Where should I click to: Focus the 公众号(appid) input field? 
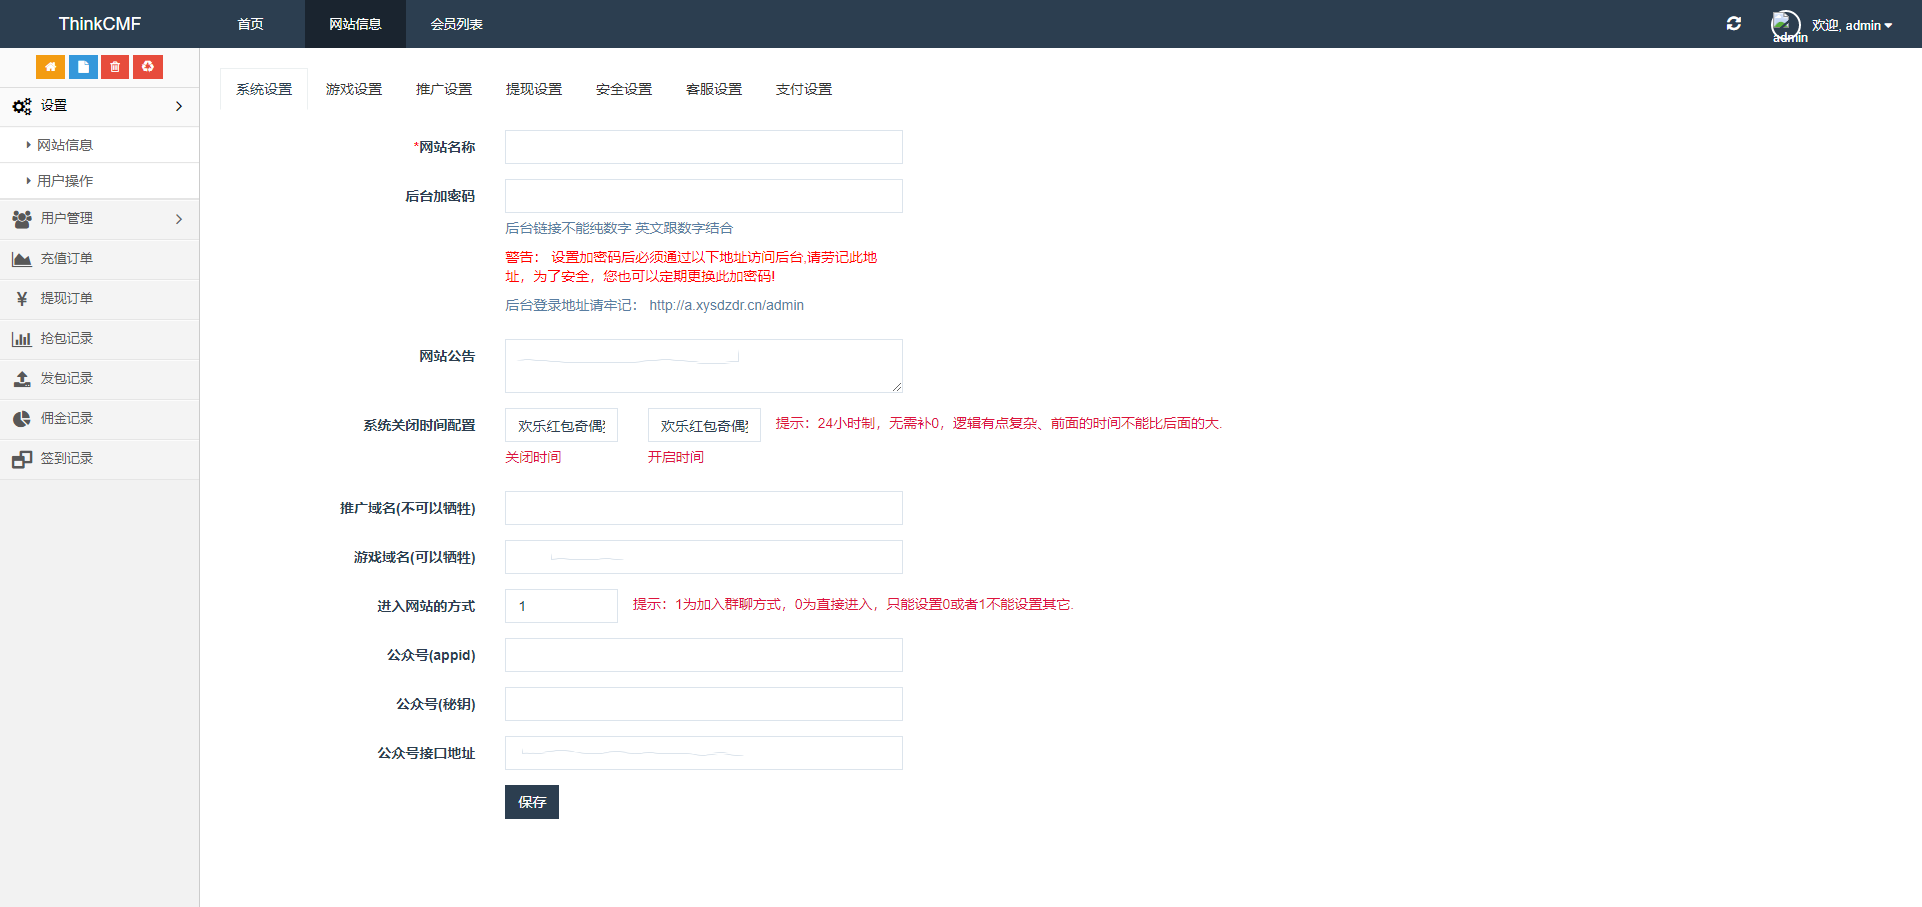pos(704,655)
